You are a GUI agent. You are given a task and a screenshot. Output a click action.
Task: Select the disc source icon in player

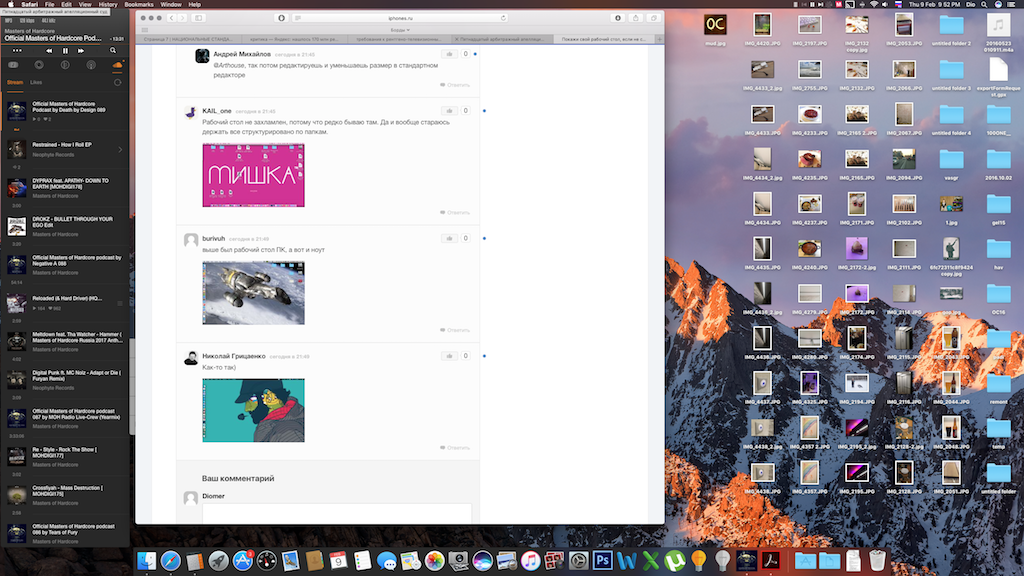pos(39,65)
